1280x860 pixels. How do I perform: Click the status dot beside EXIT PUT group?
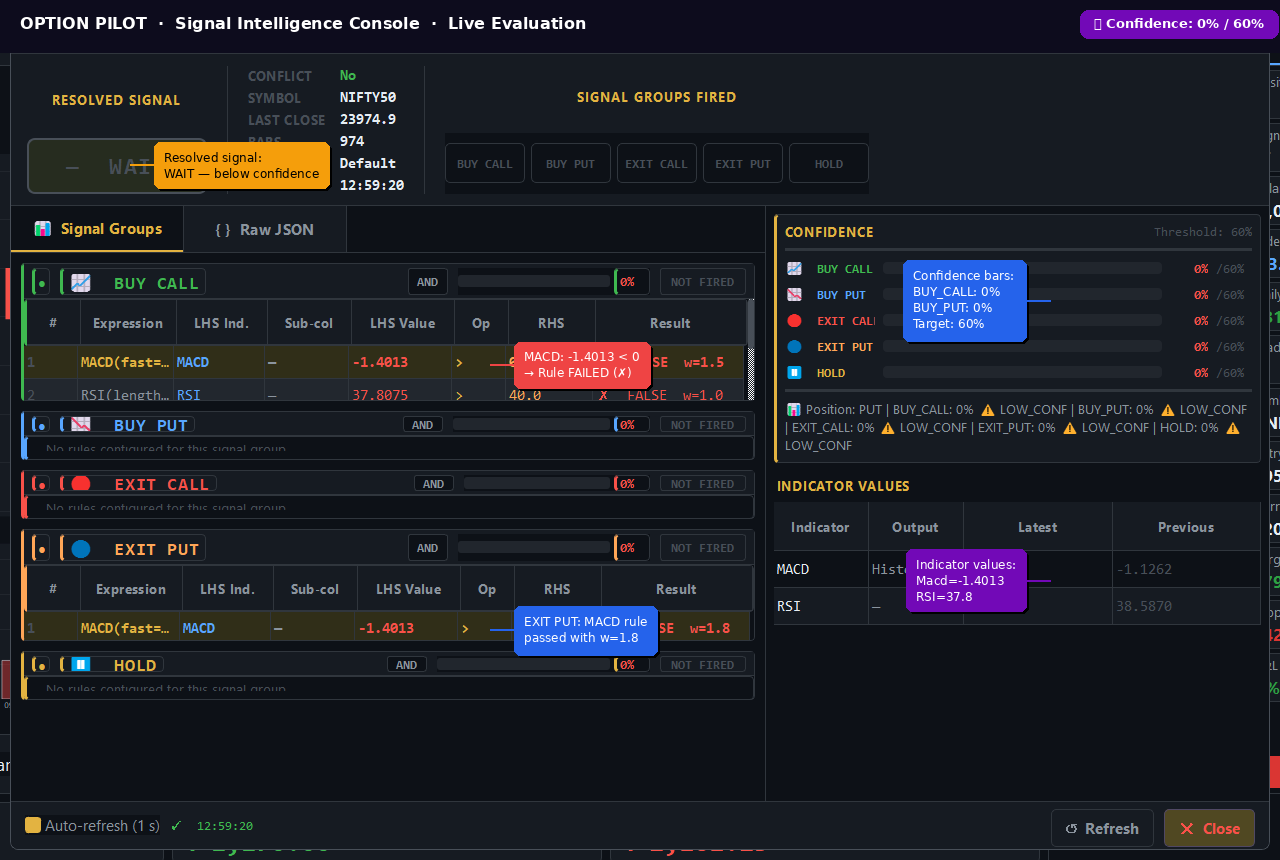(x=41, y=549)
